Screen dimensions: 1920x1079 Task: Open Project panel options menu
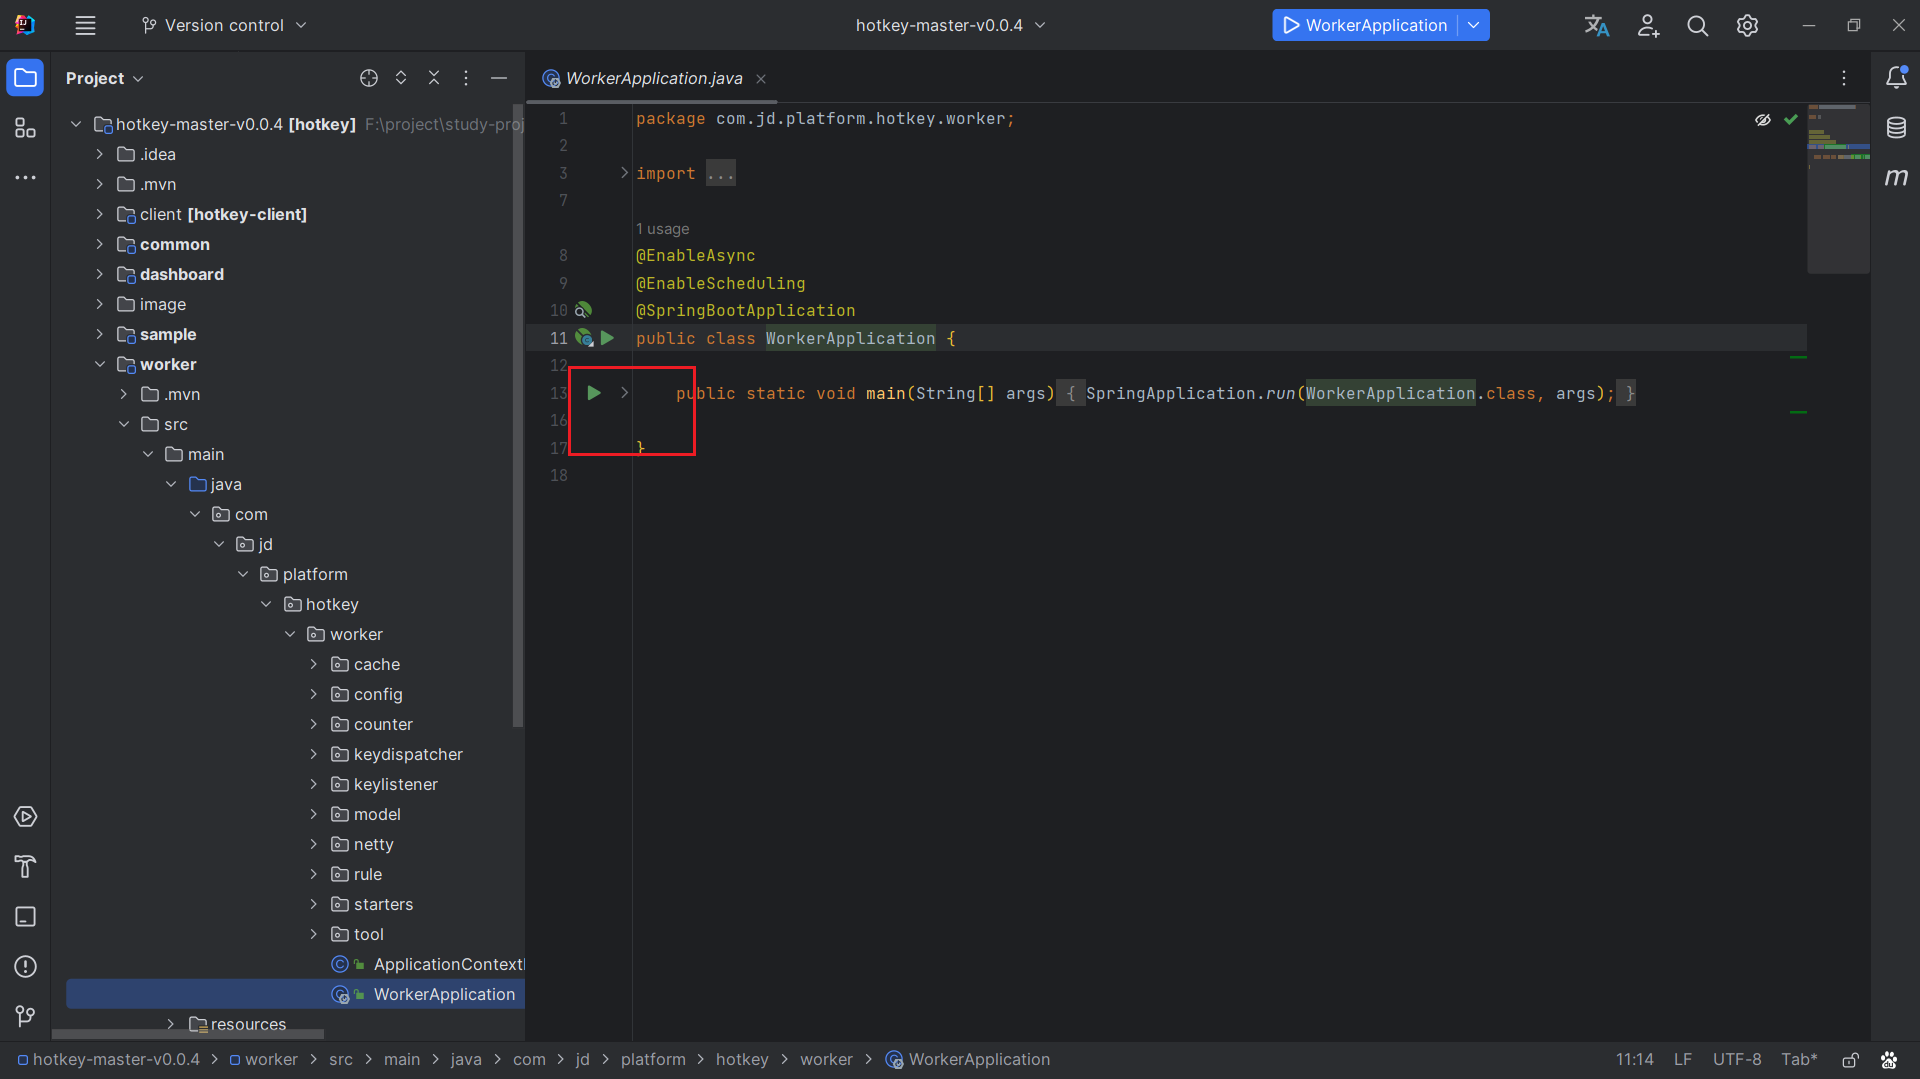click(466, 78)
